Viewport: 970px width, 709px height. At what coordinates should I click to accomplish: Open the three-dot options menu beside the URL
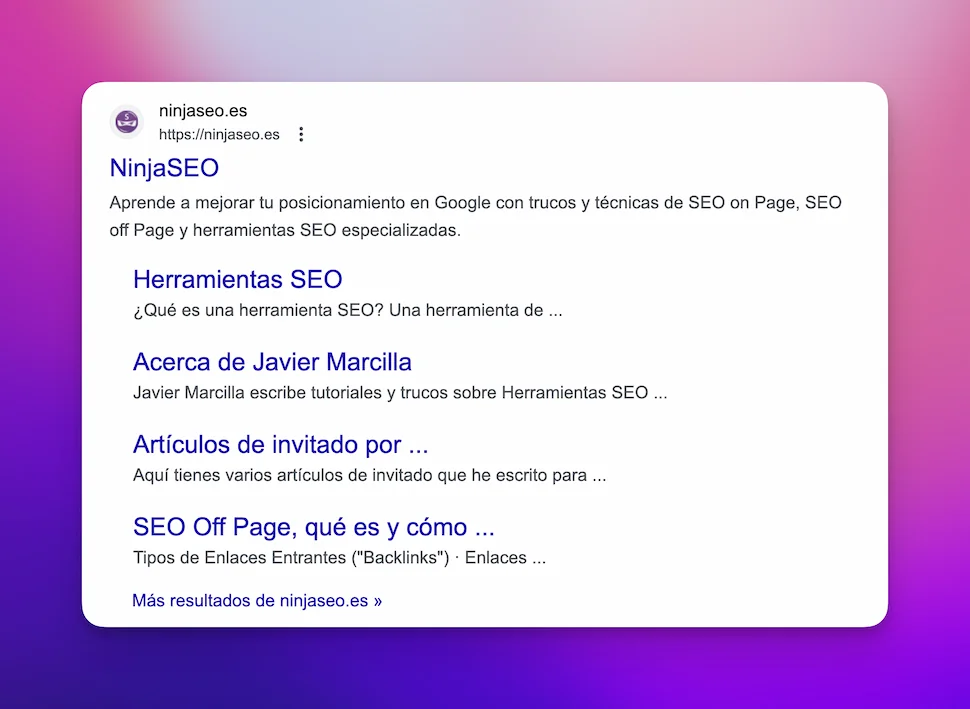301,134
